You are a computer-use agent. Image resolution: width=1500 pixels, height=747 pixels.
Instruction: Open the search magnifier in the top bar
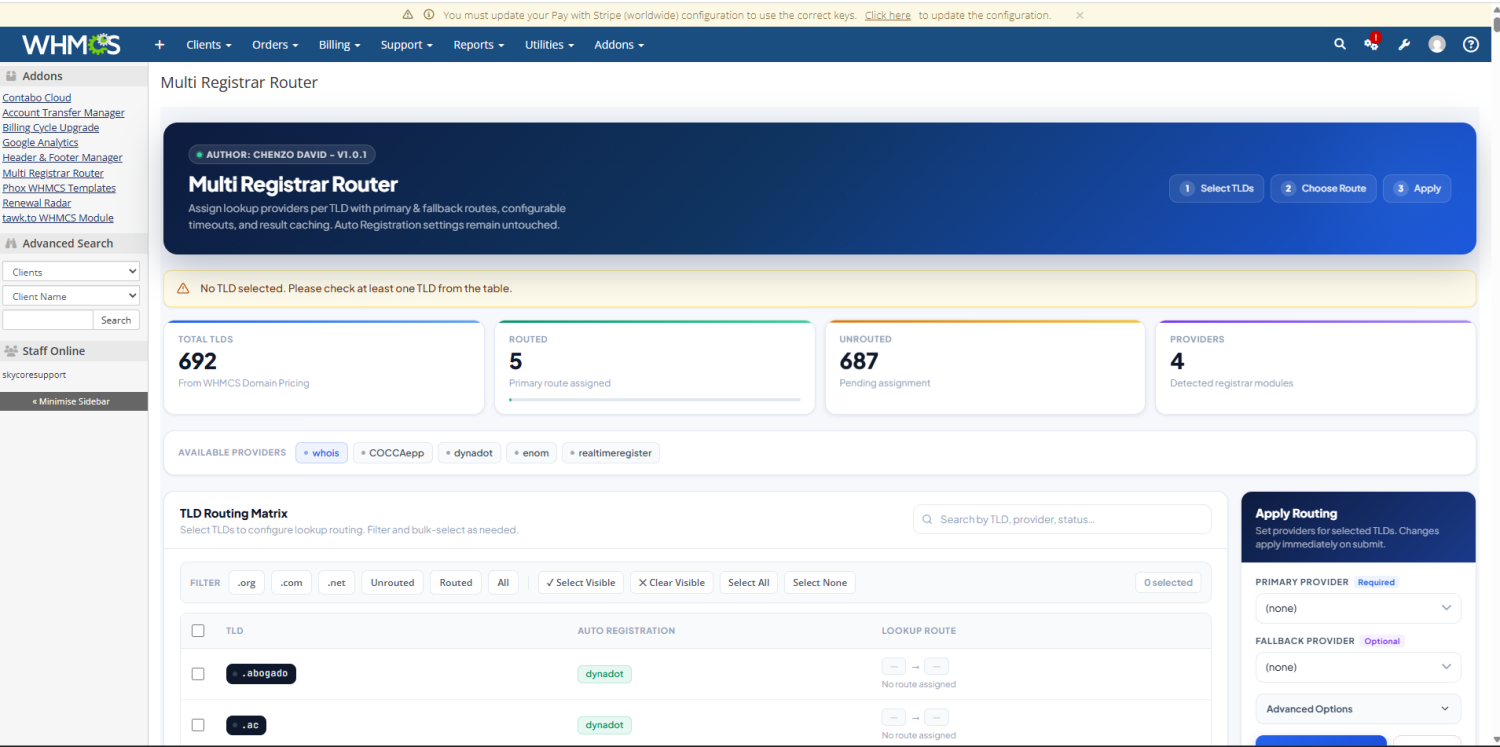click(1340, 44)
